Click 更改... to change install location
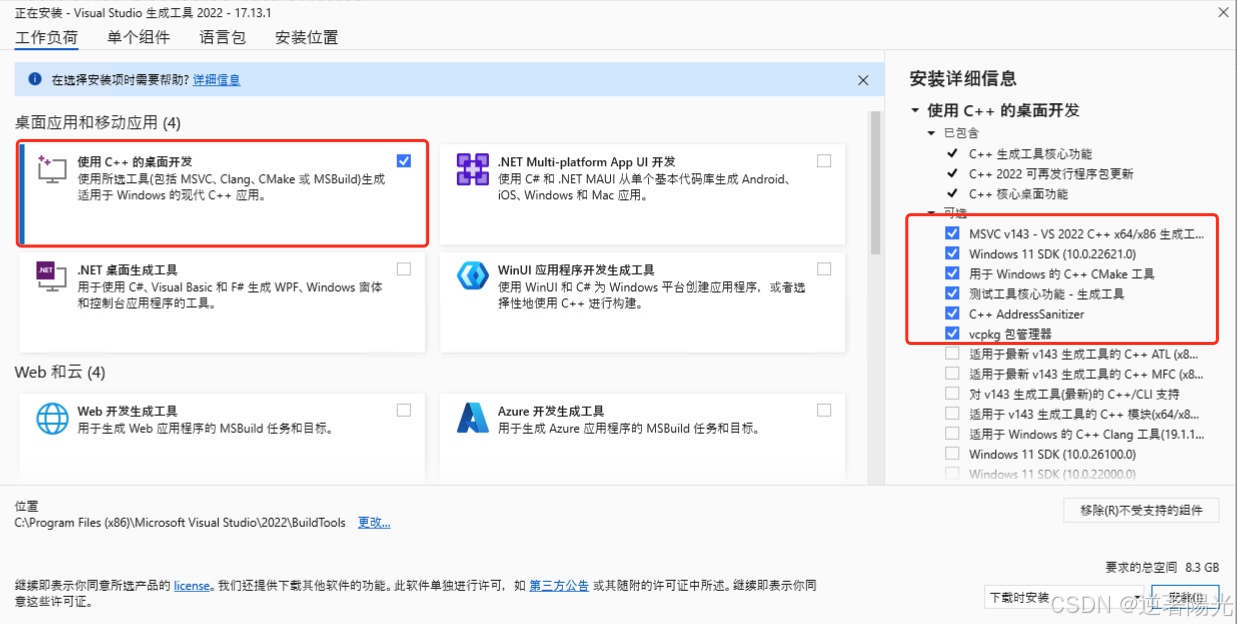 [374, 523]
